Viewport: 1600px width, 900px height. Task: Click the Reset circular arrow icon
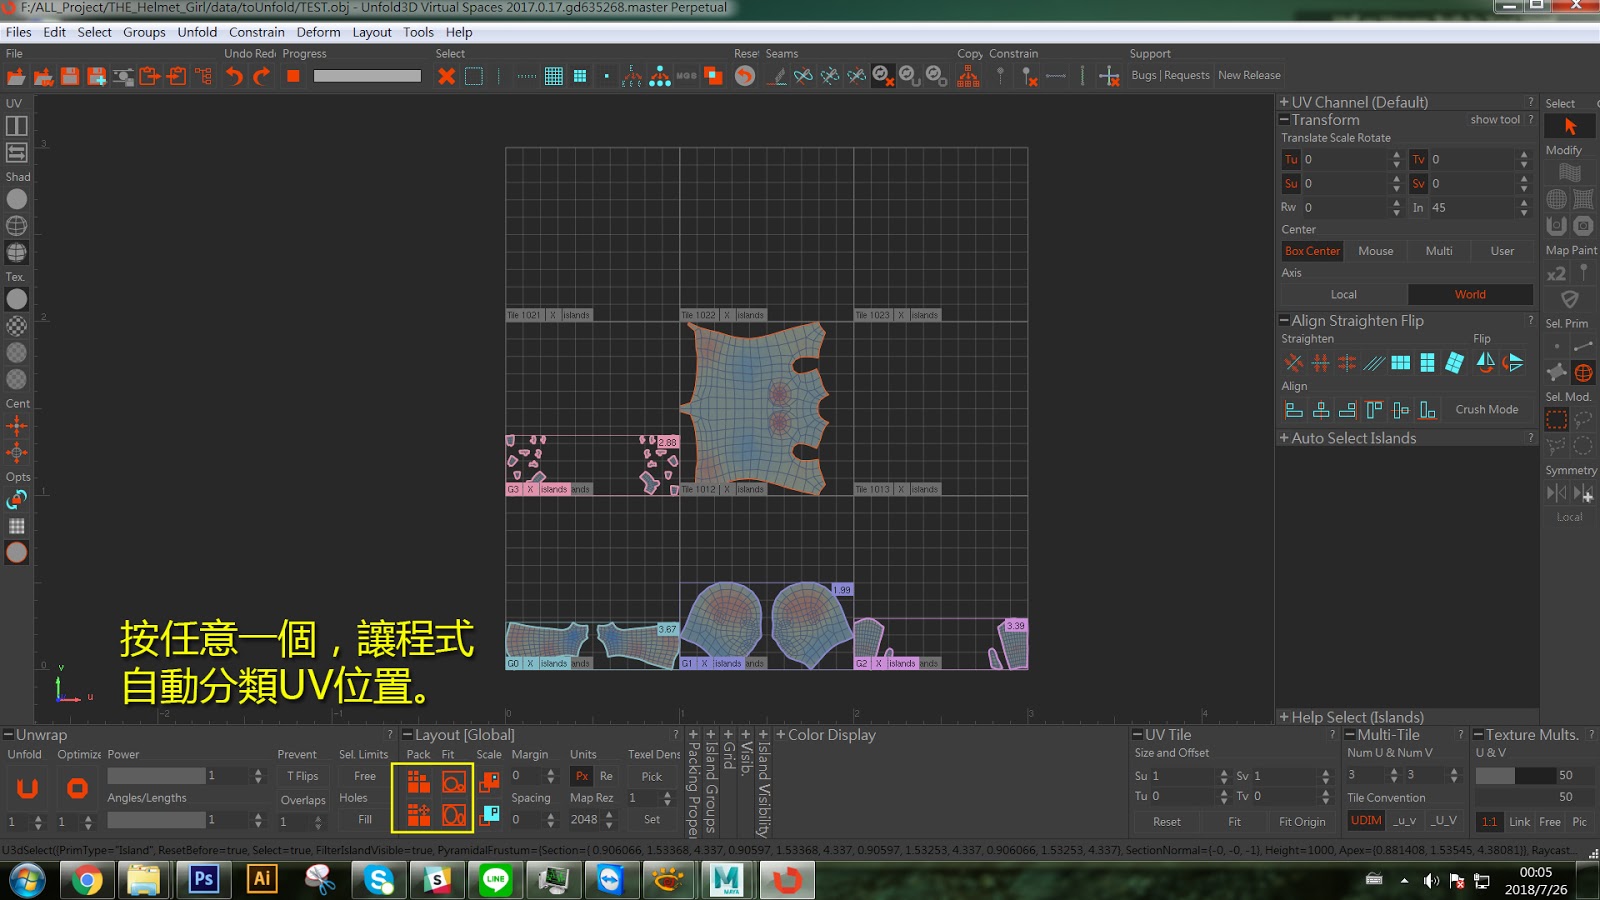click(x=745, y=76)
